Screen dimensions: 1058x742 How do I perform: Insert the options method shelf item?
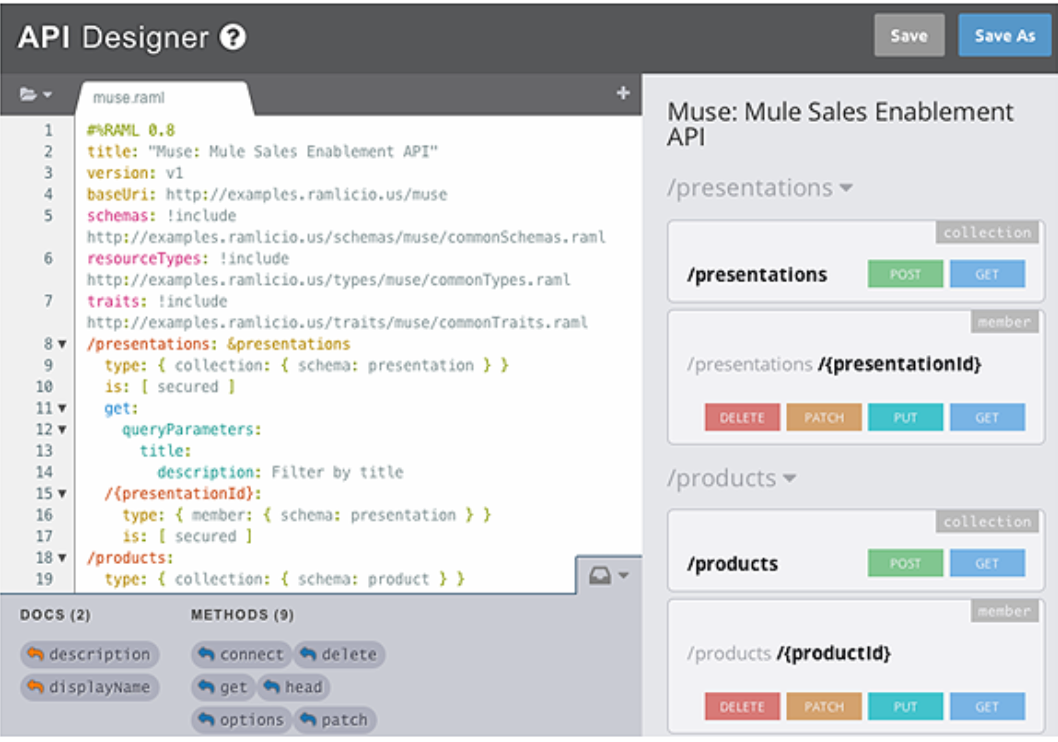242,720
